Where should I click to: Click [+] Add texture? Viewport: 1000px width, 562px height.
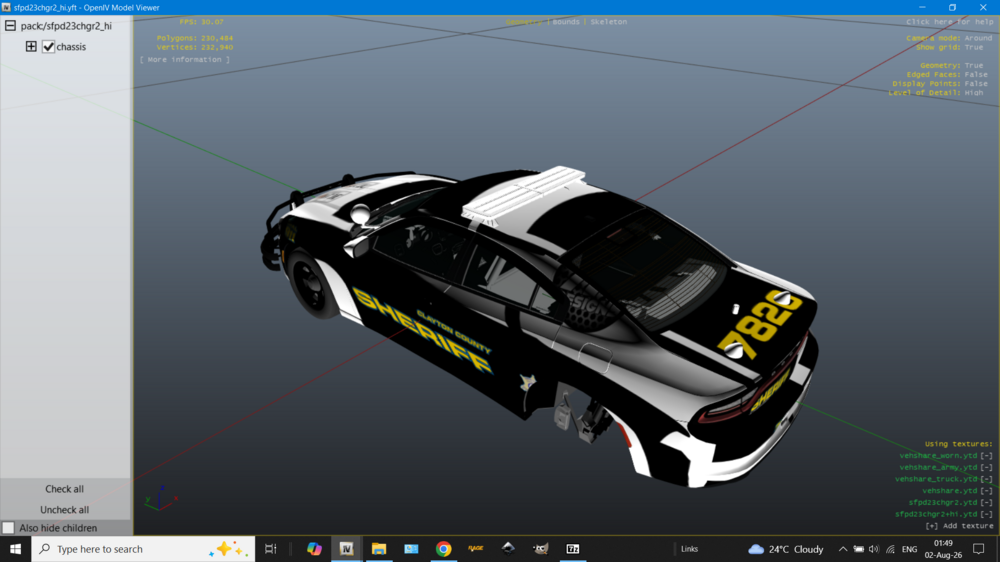(x=959, y=526)
